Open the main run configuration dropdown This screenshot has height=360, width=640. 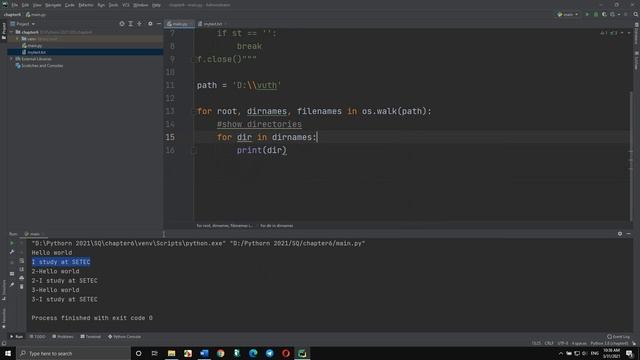click(x=568, y=14)
